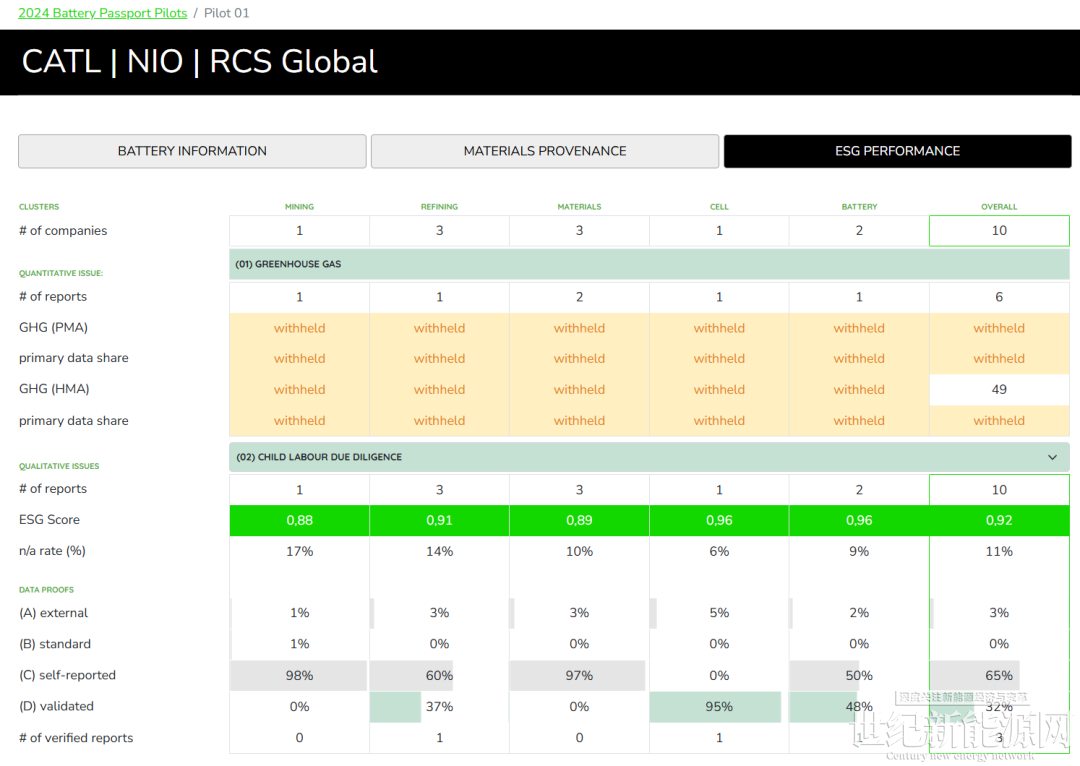Switch to the Materials Provenance tab
The image size is (1080, 766).
pyautogui.click(x=545, y=151)
